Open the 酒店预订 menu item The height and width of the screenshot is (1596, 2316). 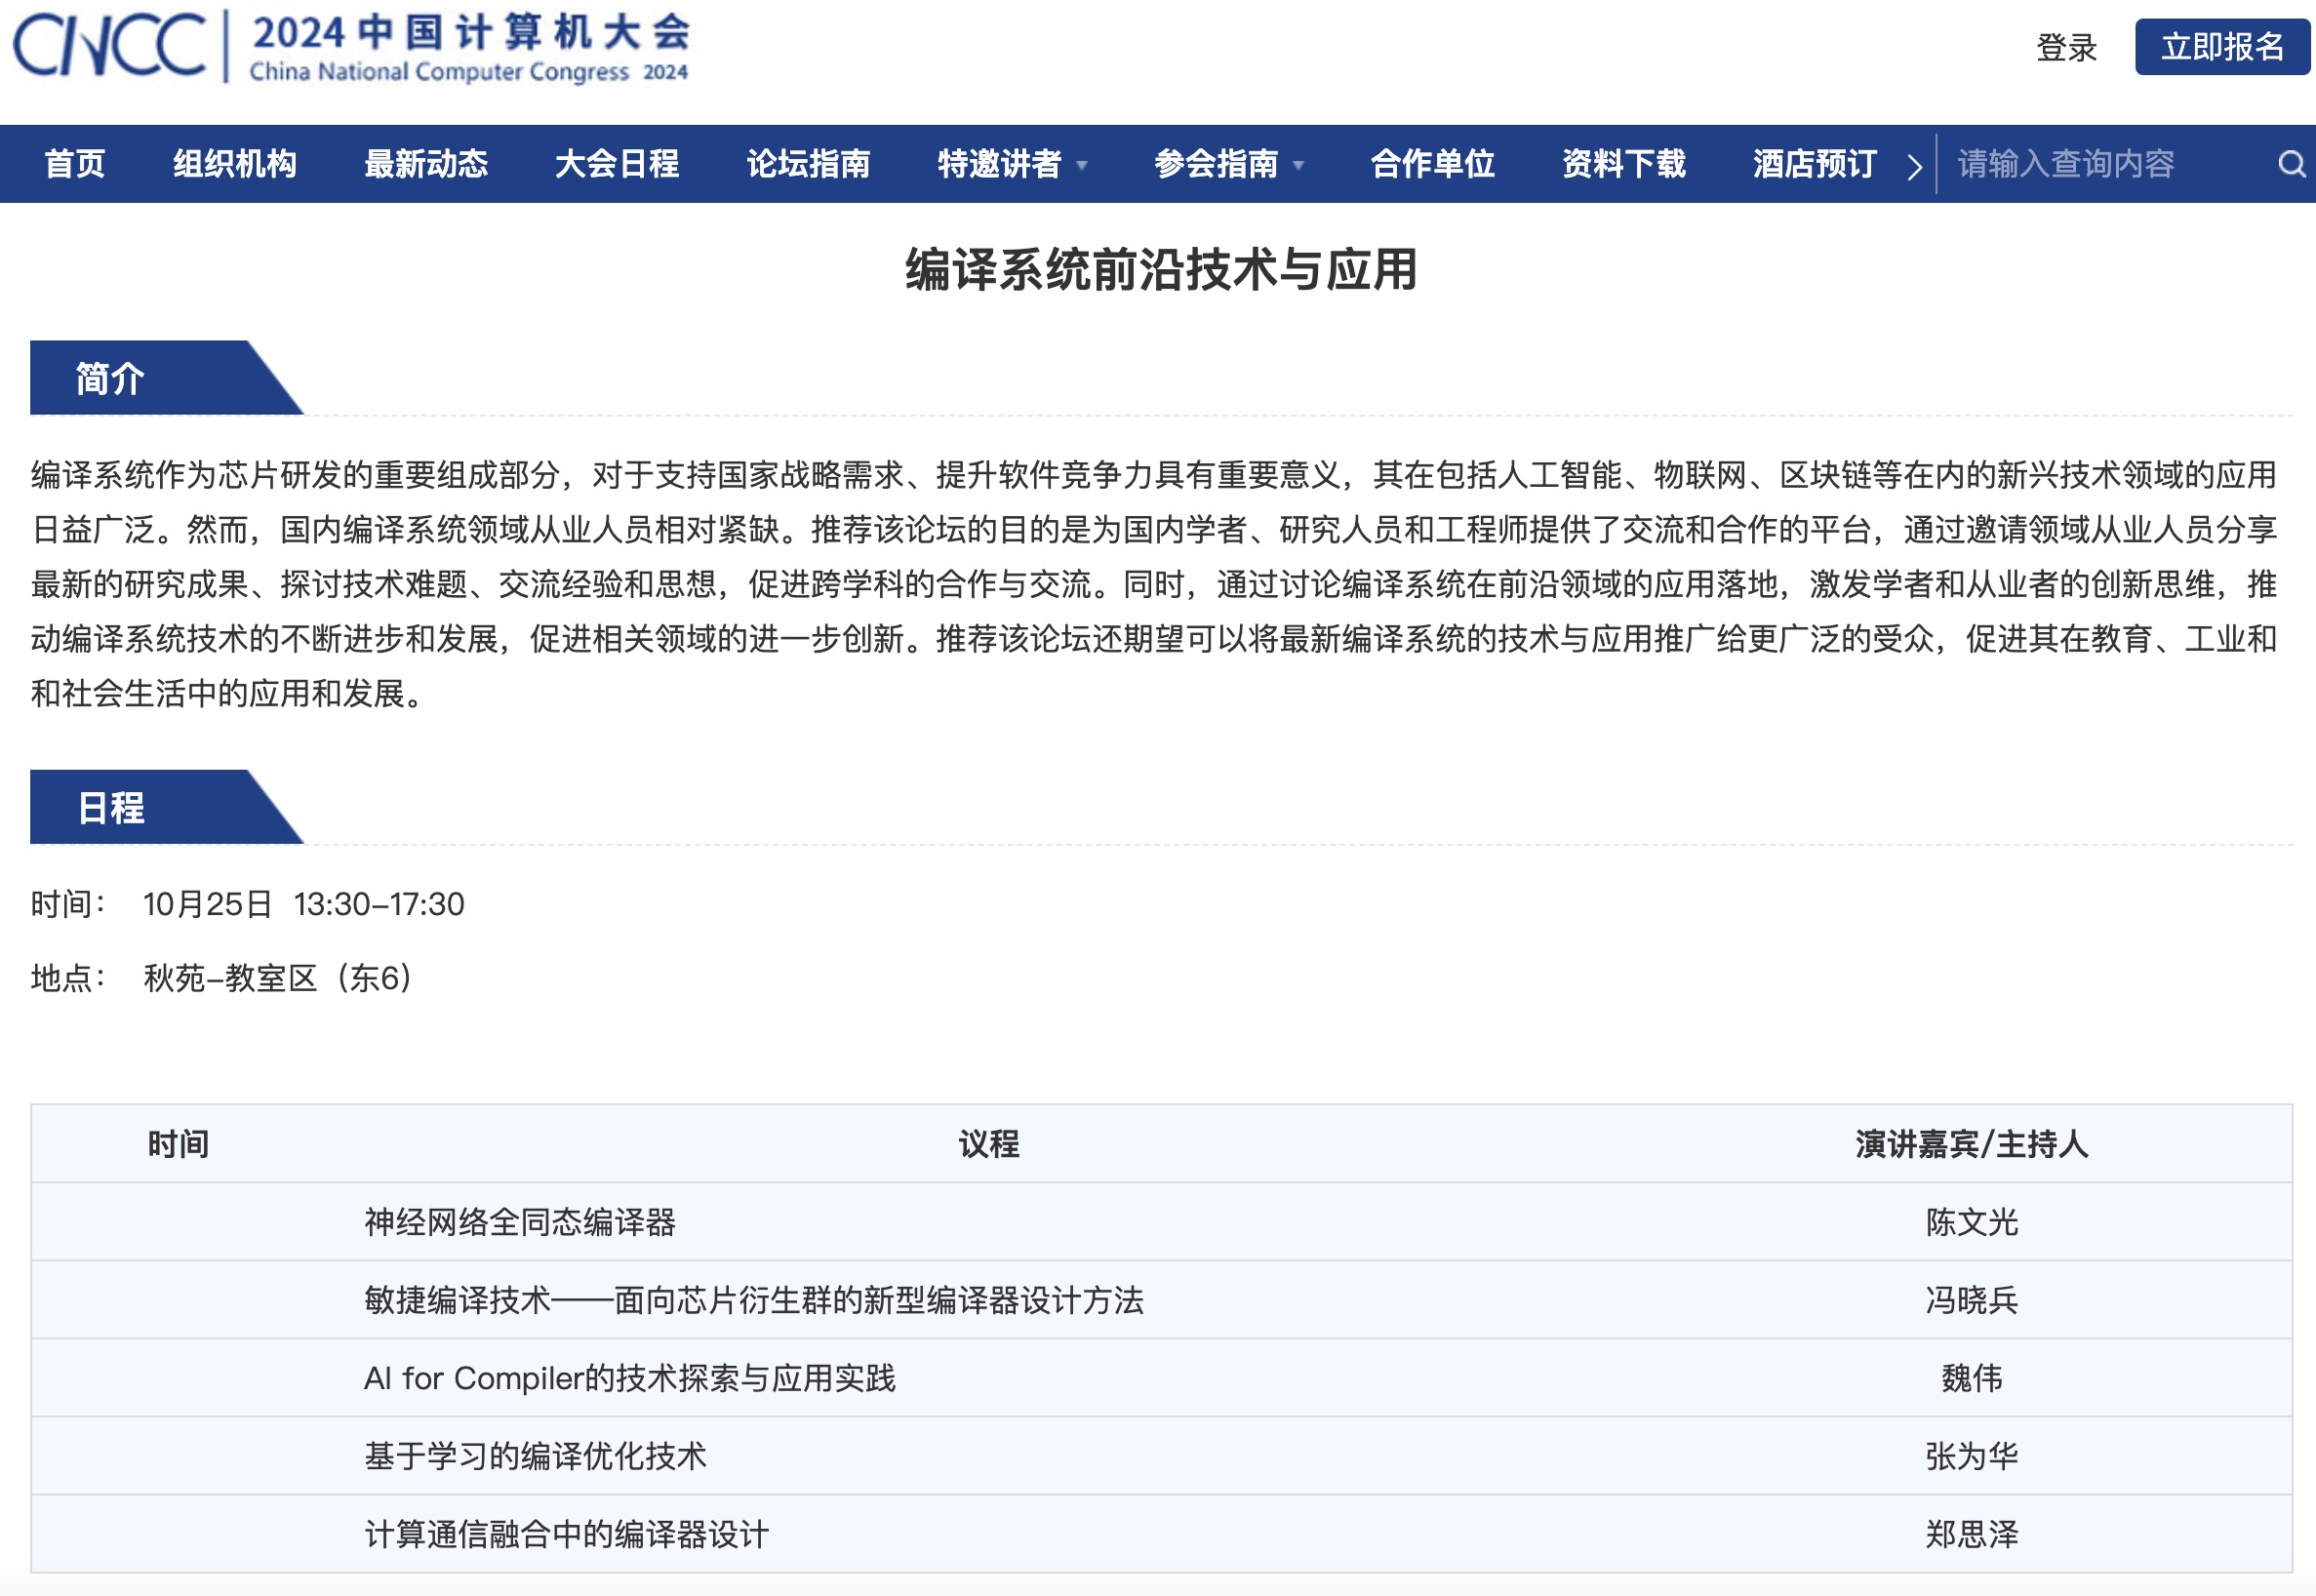coord(1814,164)
